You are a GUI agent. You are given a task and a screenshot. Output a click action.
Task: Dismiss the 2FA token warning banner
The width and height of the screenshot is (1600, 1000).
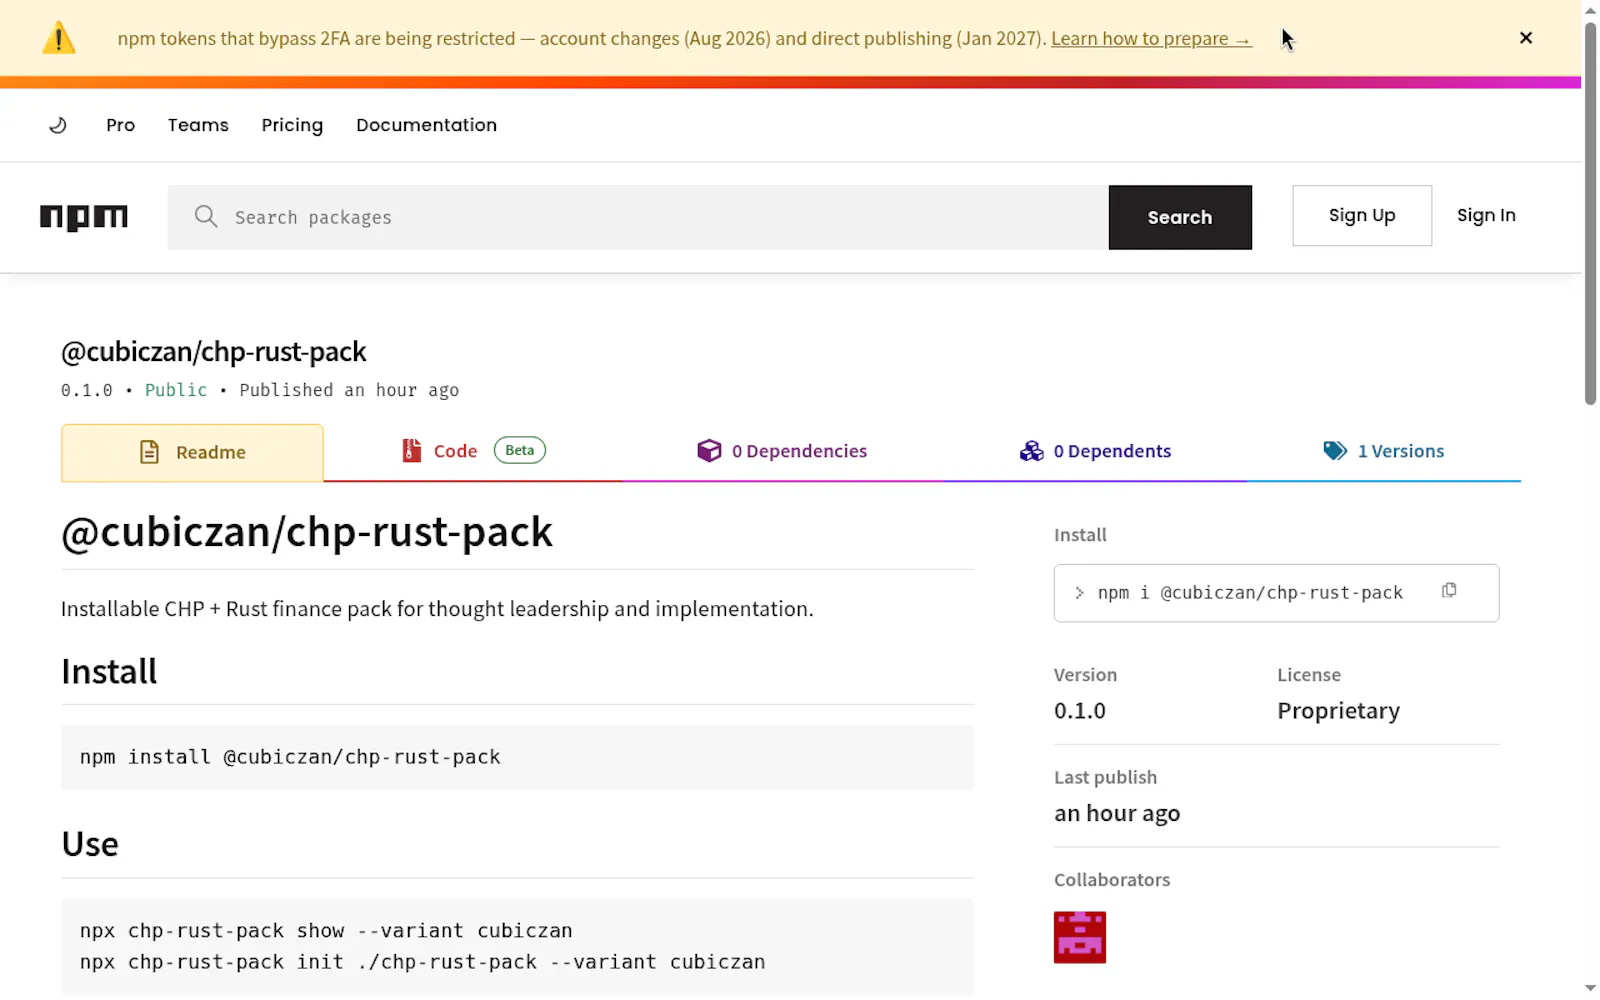pyautogui.click(x=1526, y=38)
